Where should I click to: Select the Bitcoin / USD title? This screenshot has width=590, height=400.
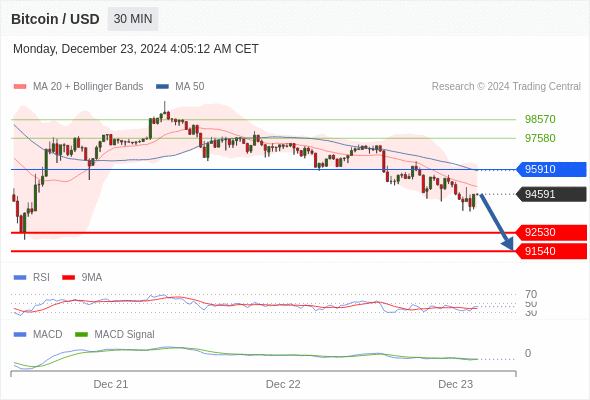coord(55,19)
